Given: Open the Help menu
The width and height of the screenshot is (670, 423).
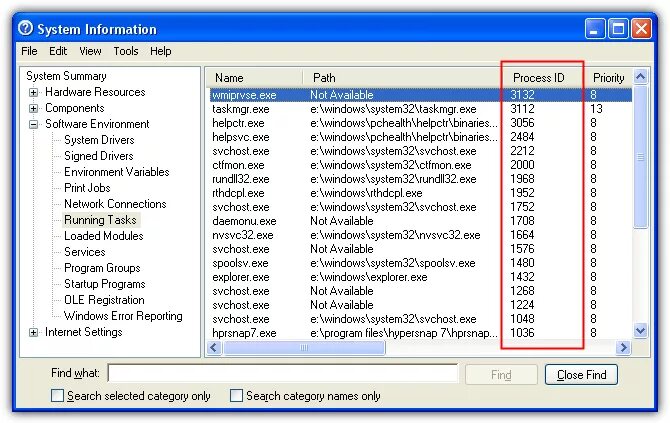Looking at the screenshot, I should pos(161,51).
